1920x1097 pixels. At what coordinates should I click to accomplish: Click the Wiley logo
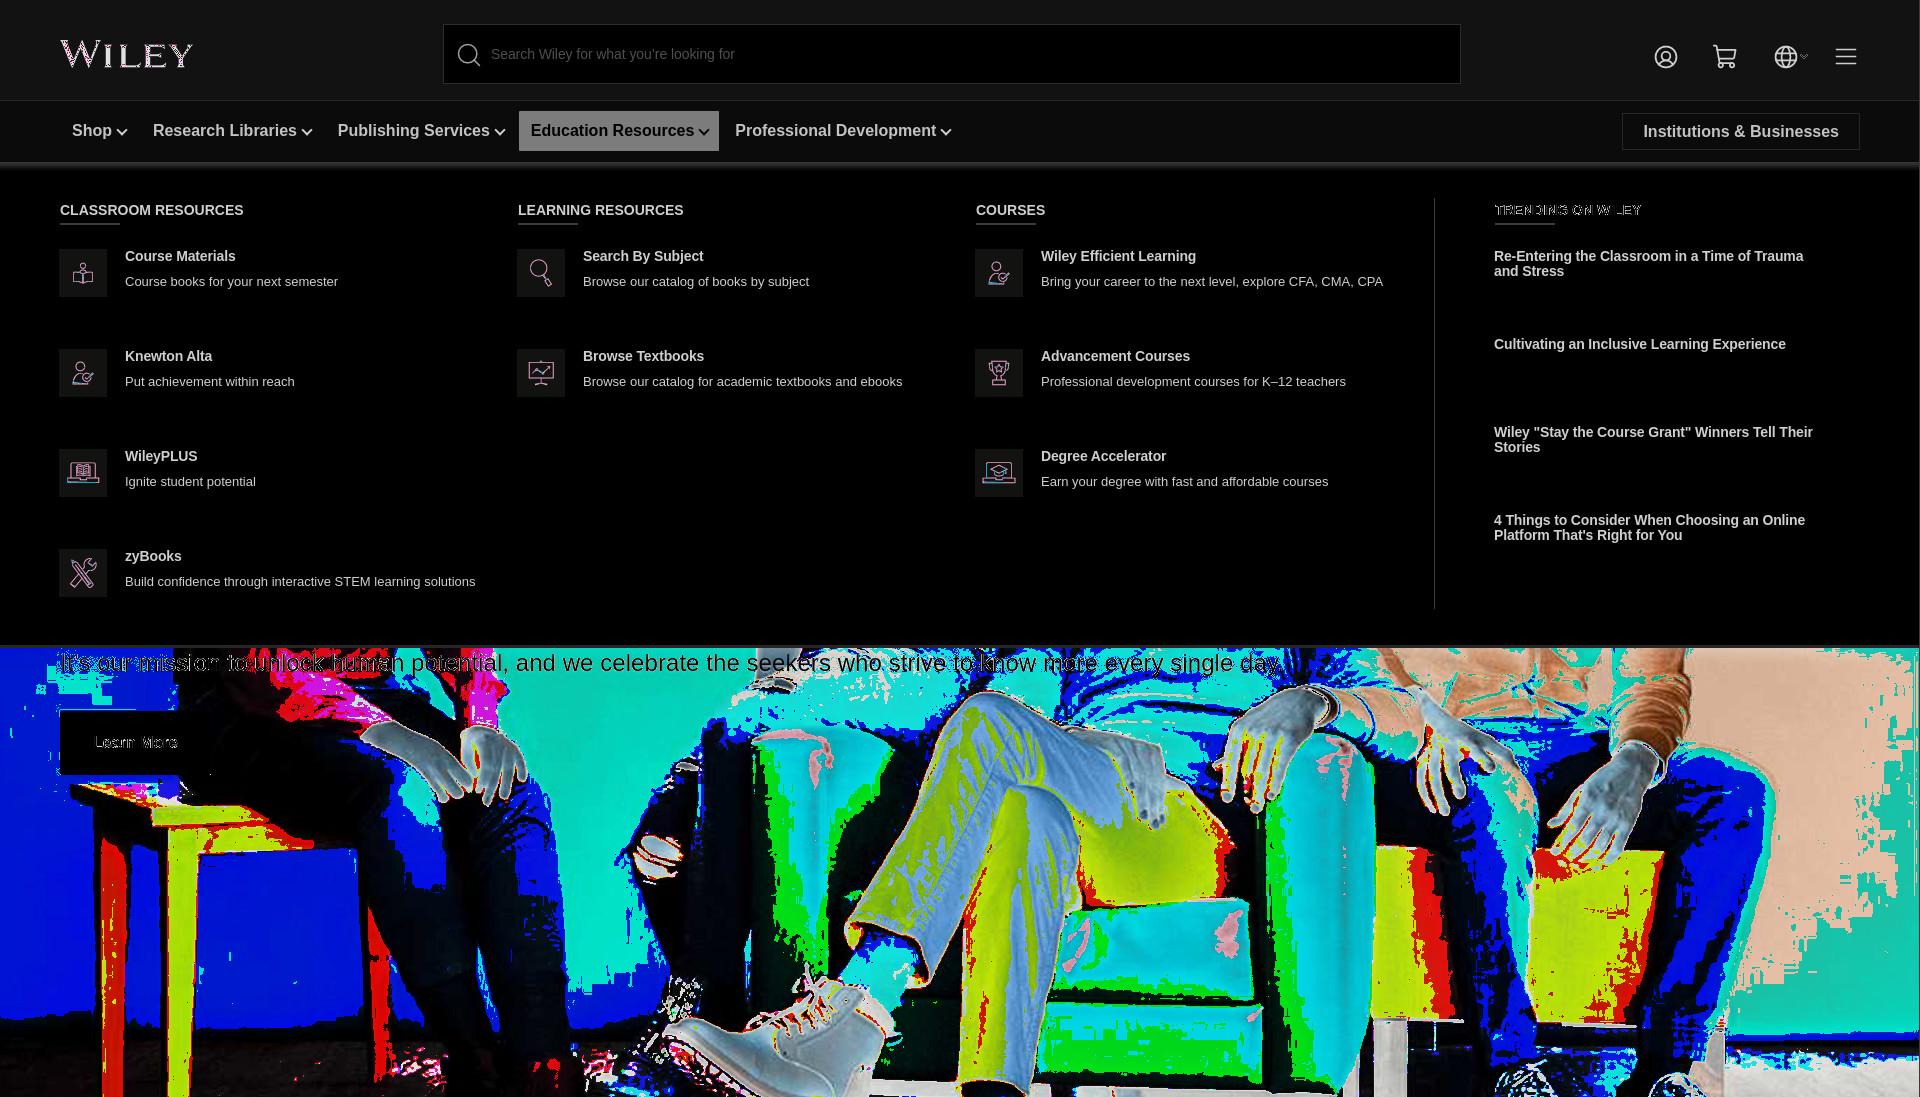click(126, 54)
